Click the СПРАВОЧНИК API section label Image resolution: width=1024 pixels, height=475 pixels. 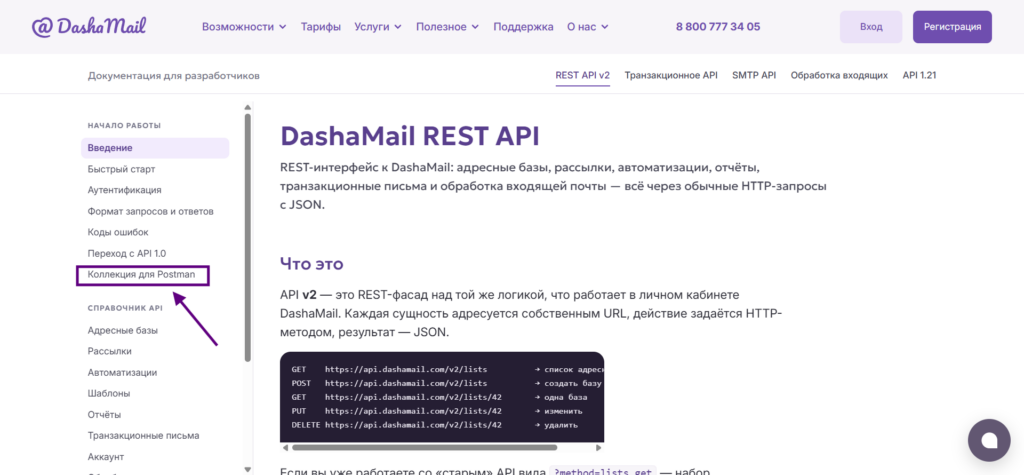(125, 308)
